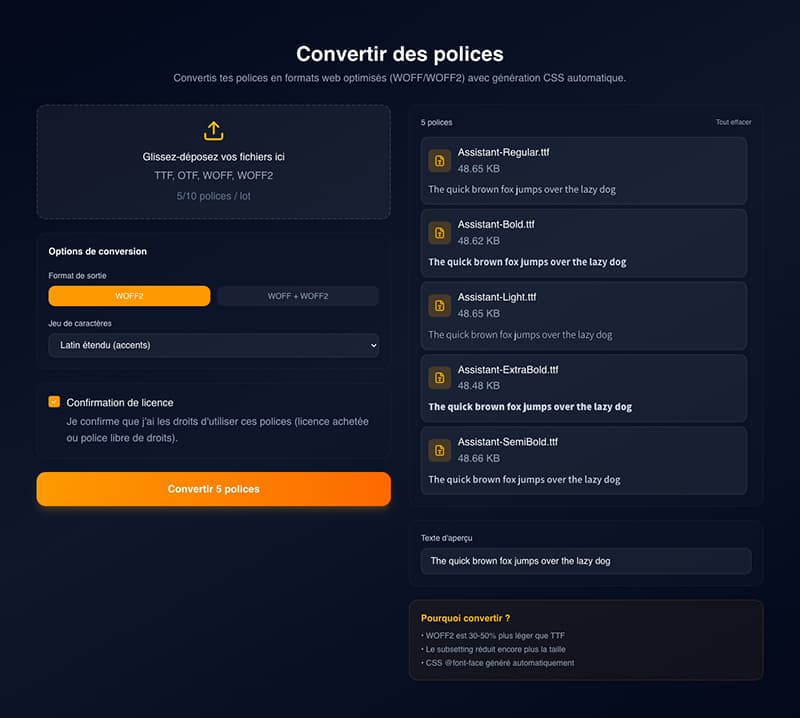800x718 pixels.
Task: Click the file icon beside Assistant-SemiBold.ttf
Action: (x=439, y=450)
